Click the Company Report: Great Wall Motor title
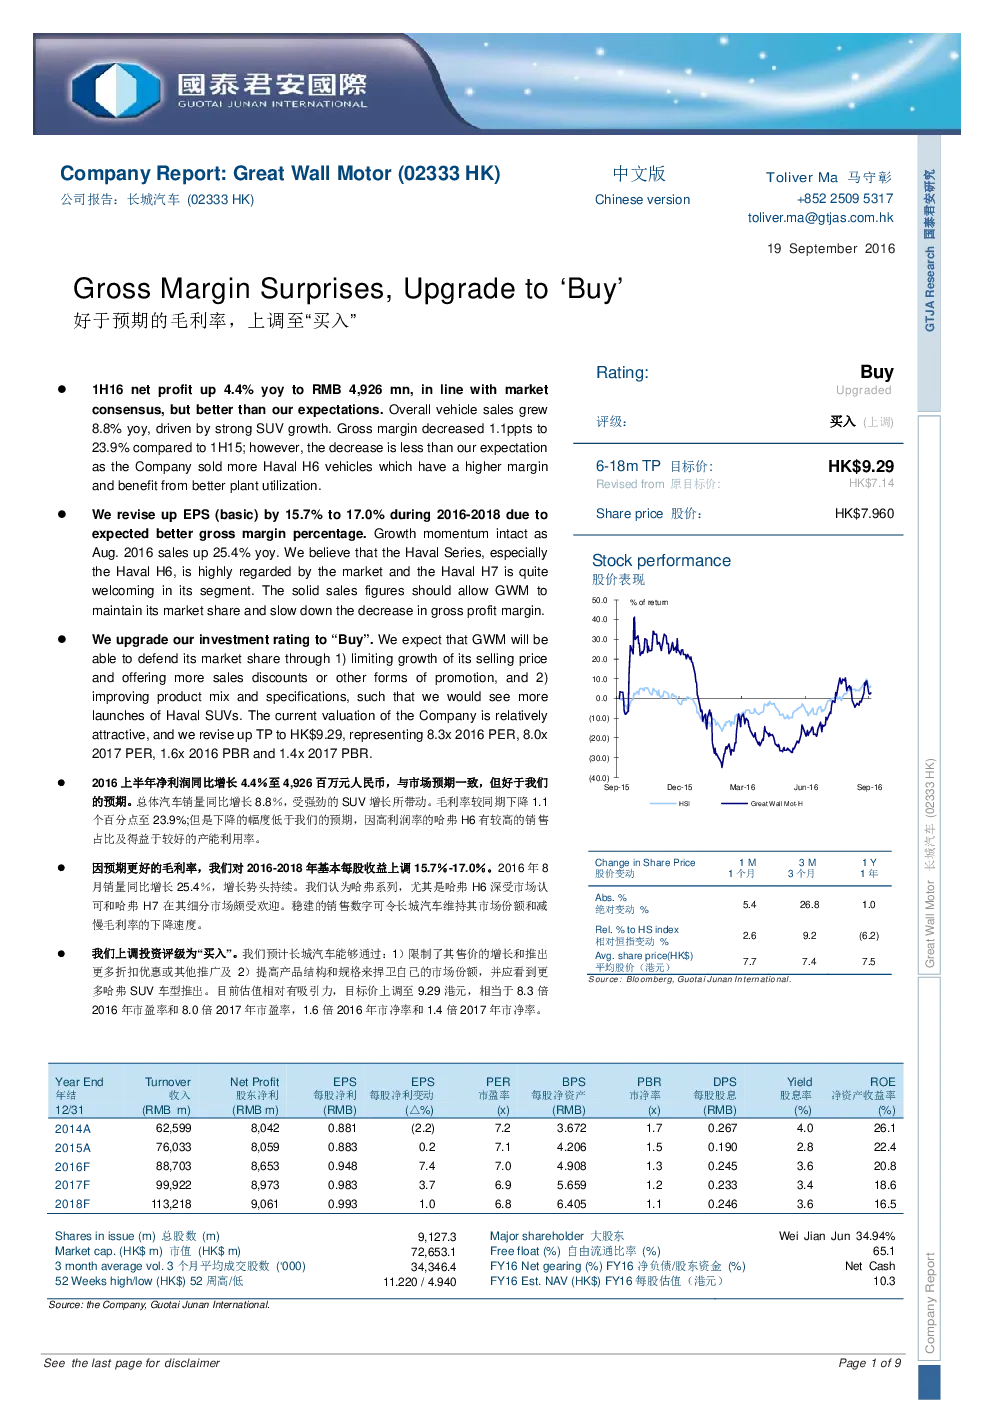 (280, 174)
